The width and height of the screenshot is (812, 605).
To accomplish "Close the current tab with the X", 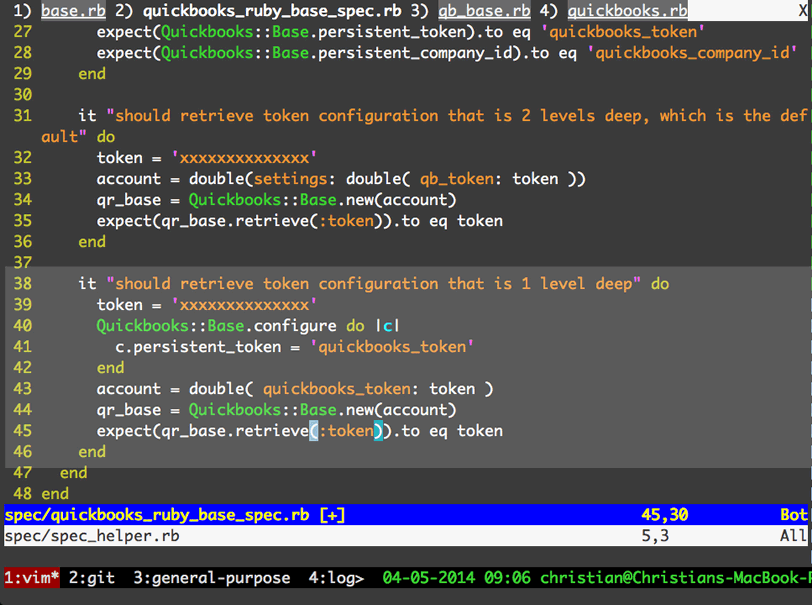I will click(803, 10).
